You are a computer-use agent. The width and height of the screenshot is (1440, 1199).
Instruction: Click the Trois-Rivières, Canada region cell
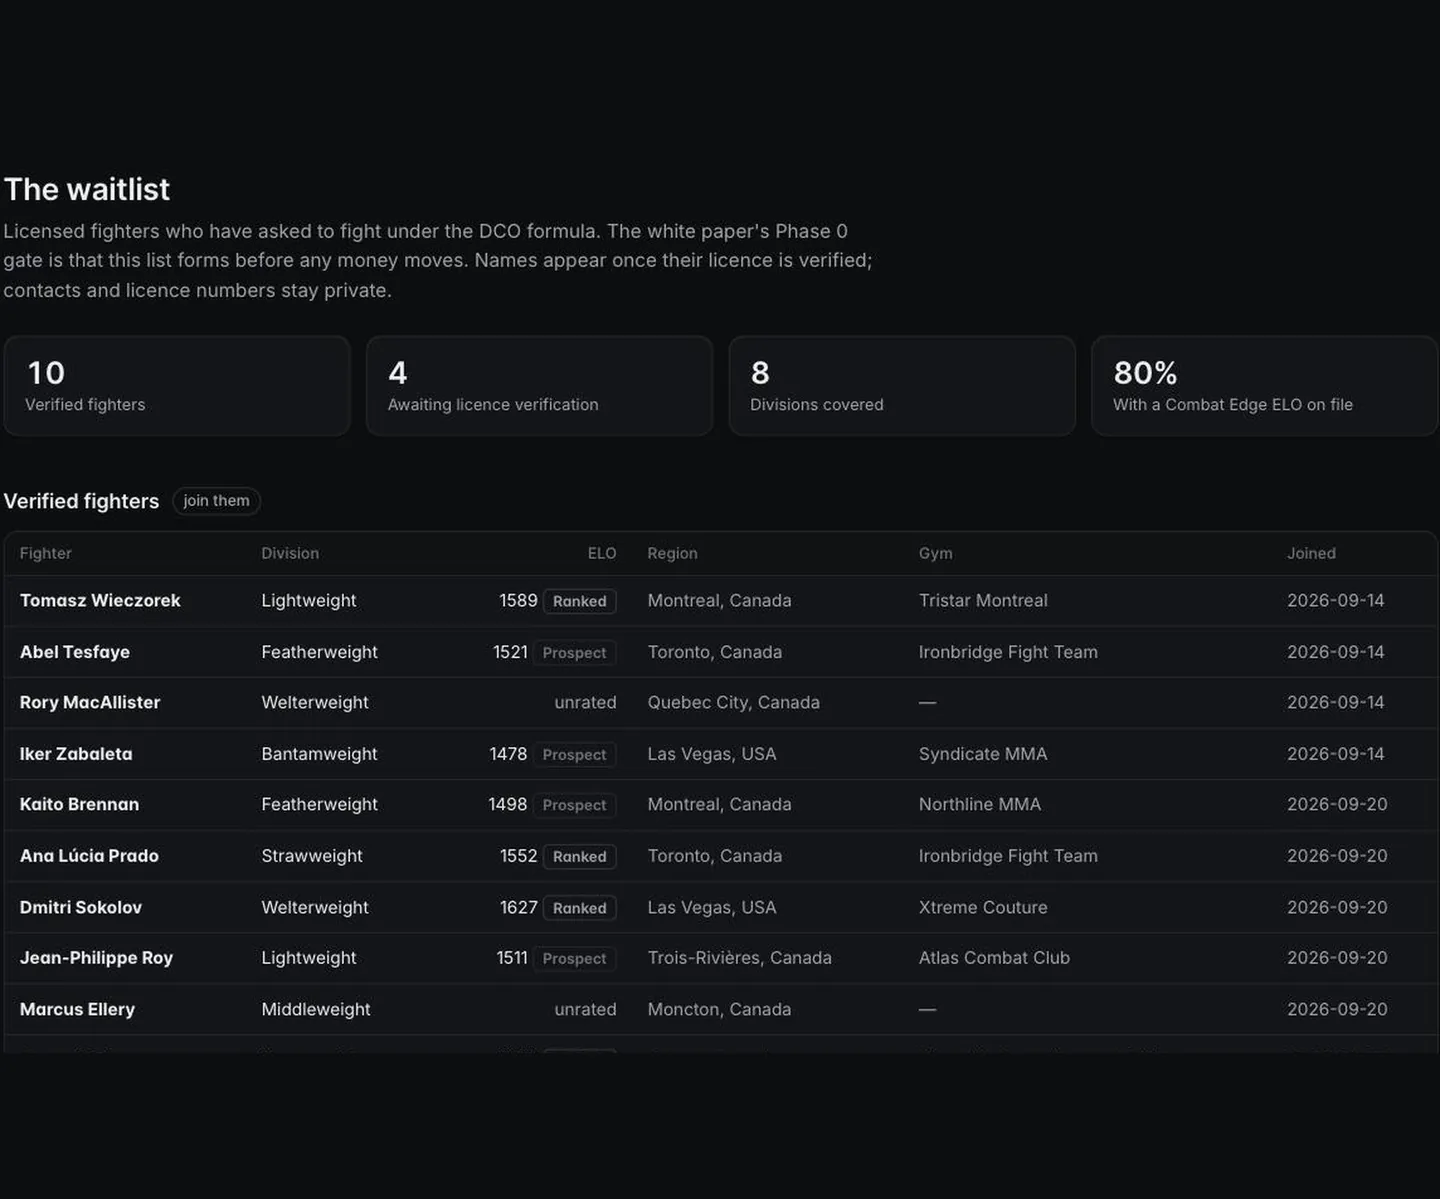tap(739, 958)
